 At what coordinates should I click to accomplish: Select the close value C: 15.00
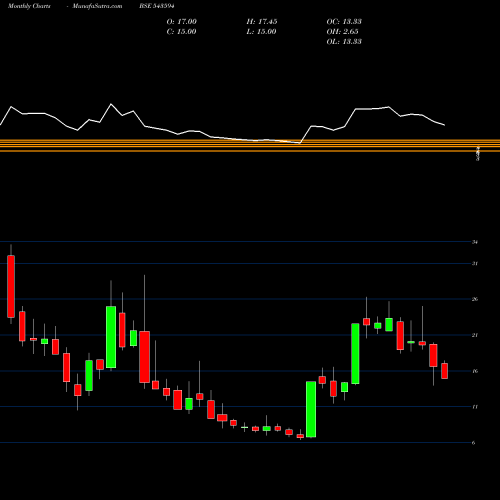tap(181, 32)
